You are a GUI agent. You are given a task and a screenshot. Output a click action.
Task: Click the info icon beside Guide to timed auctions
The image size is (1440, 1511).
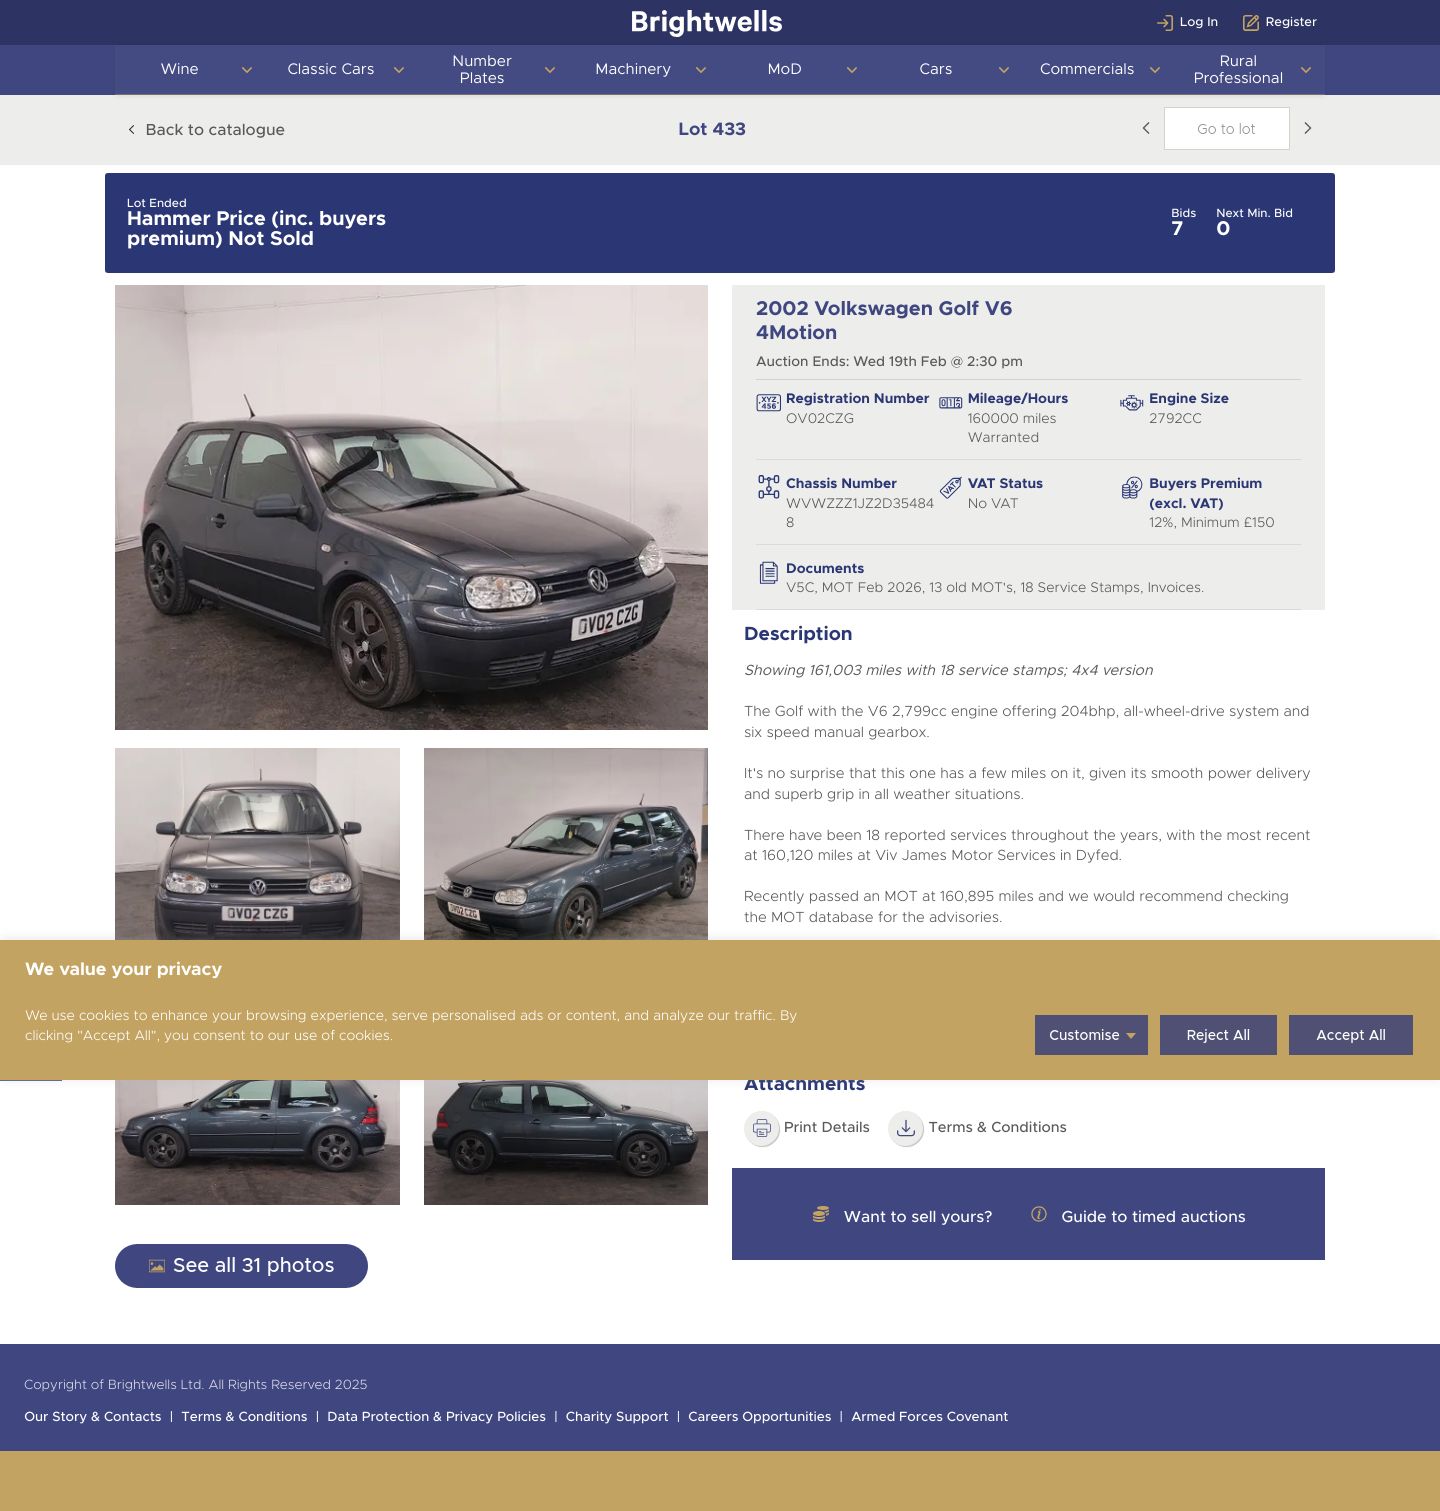[1039, 1214]
